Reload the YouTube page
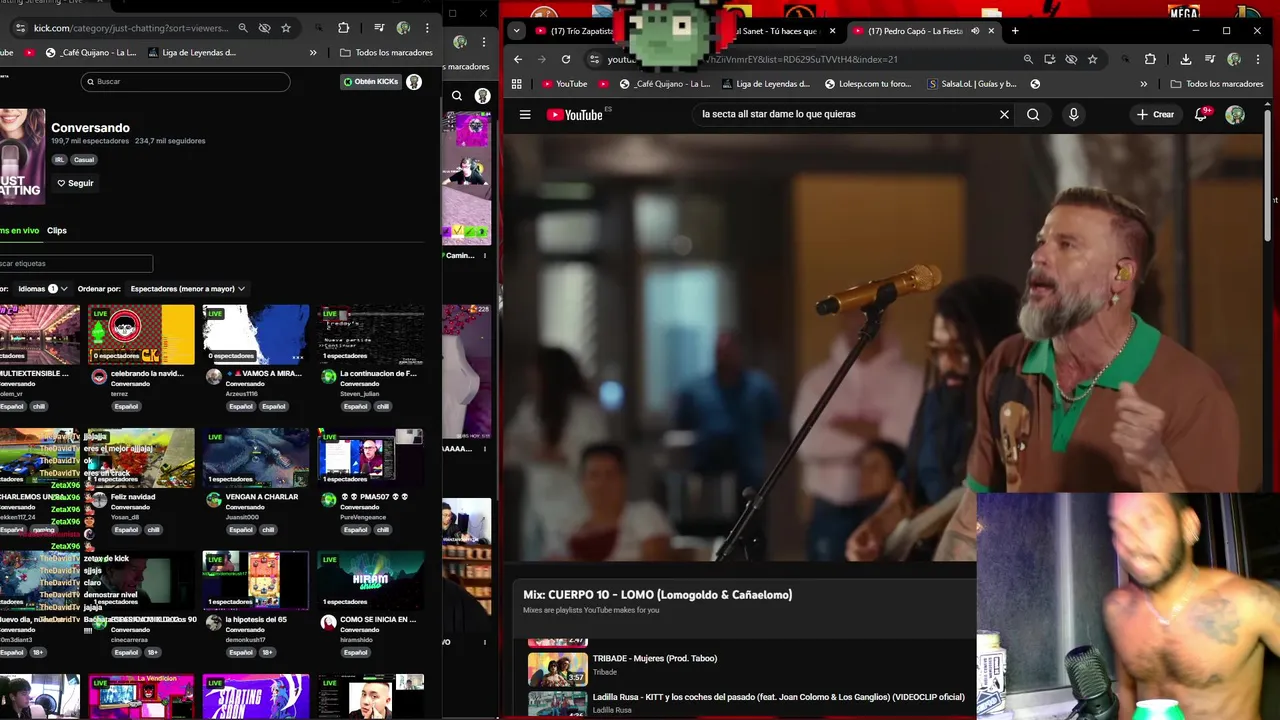The image size is (1280, 720). pyautogui.click(x=566, y=59)
